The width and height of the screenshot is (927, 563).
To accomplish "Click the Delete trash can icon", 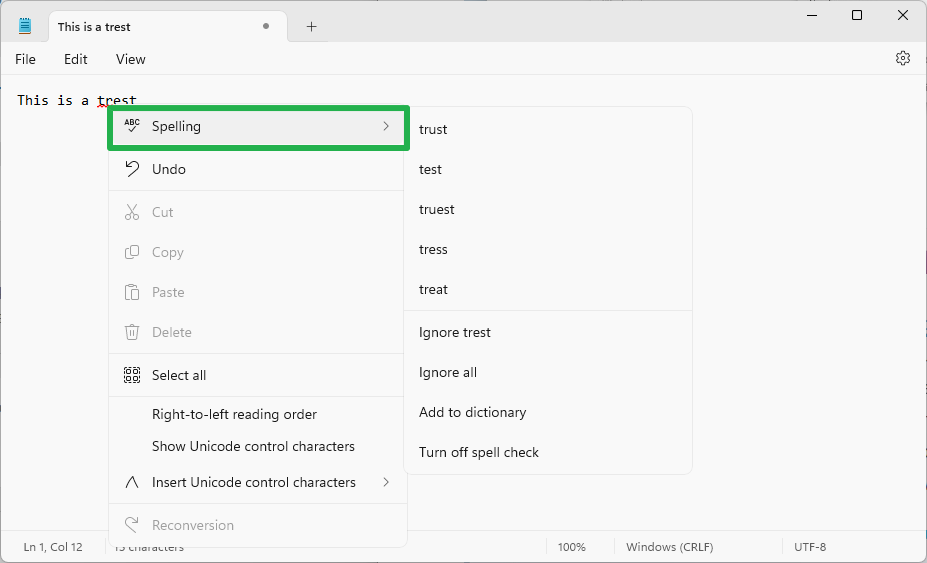I will click(132, 332).
